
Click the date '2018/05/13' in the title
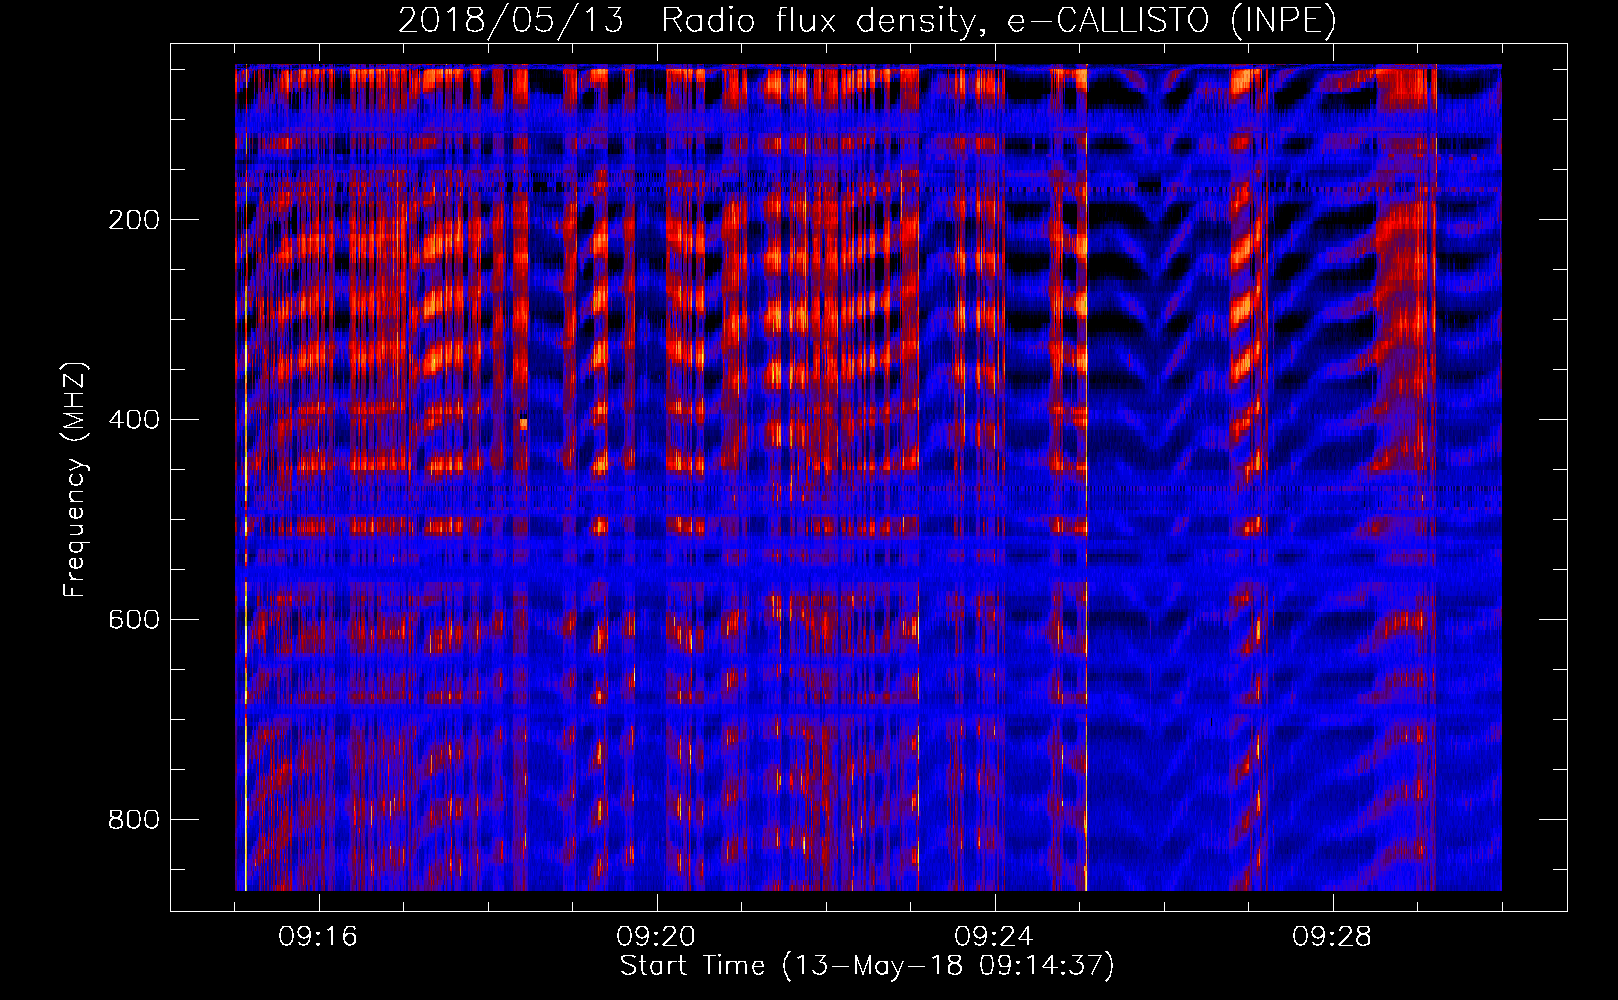[x=511, y=21]
